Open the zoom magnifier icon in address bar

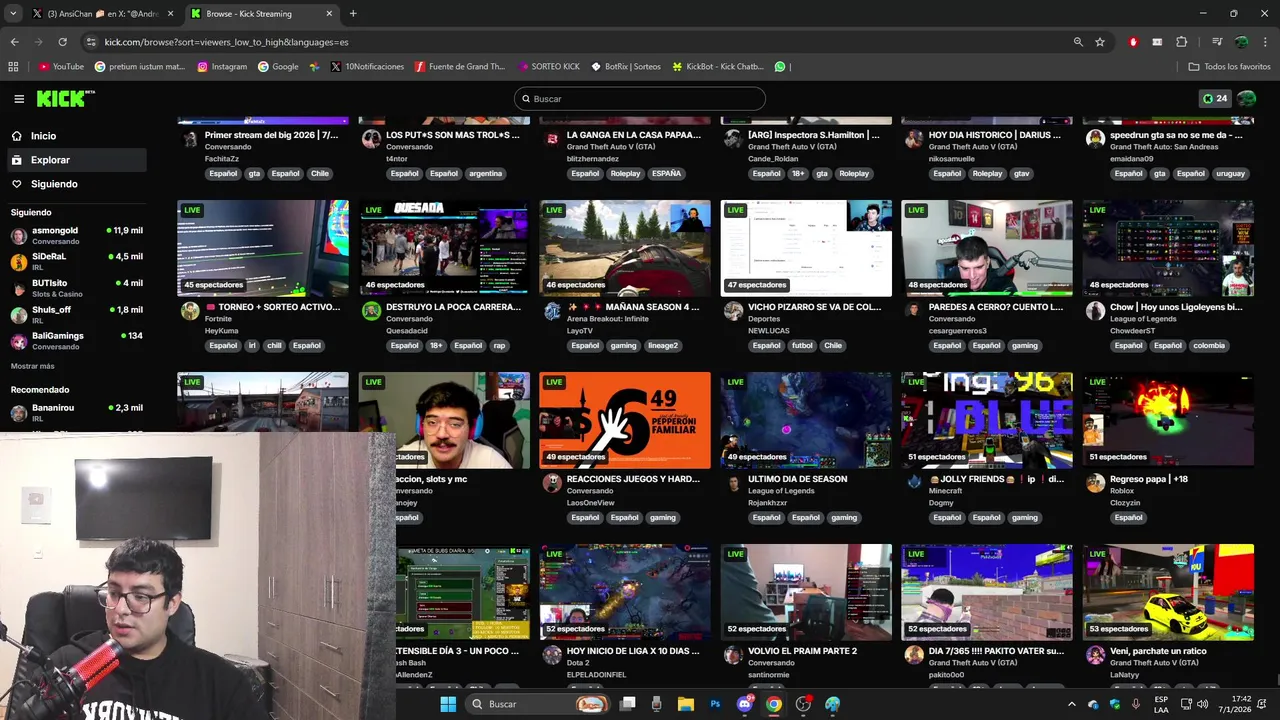(x=1078, y=42)
